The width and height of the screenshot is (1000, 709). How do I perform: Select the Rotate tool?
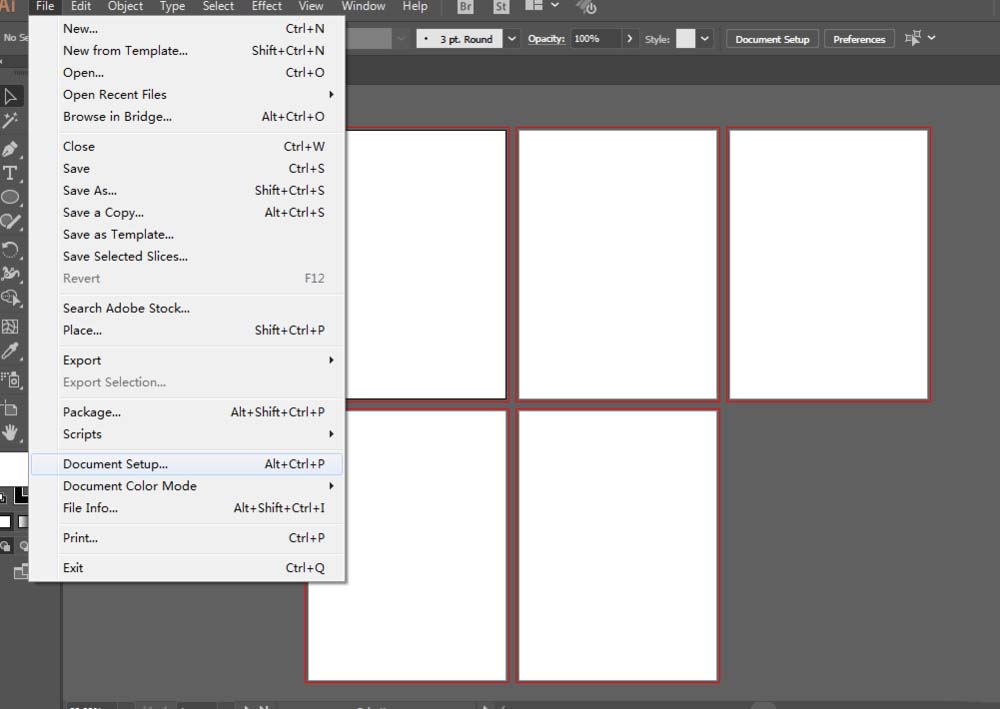pyautogui.click(x=11, y=248)
